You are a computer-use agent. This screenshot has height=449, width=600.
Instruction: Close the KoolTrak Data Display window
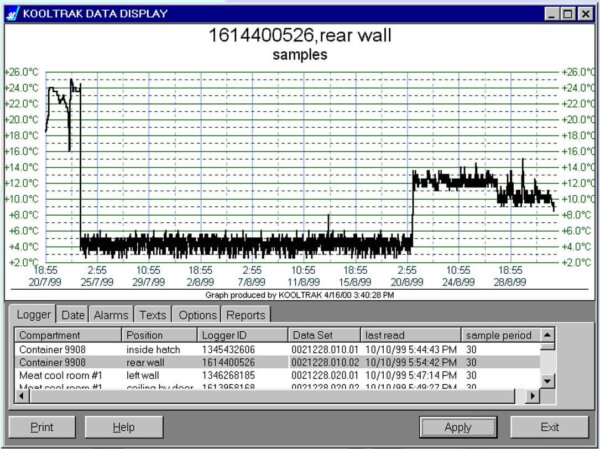(x=585, y=14)
